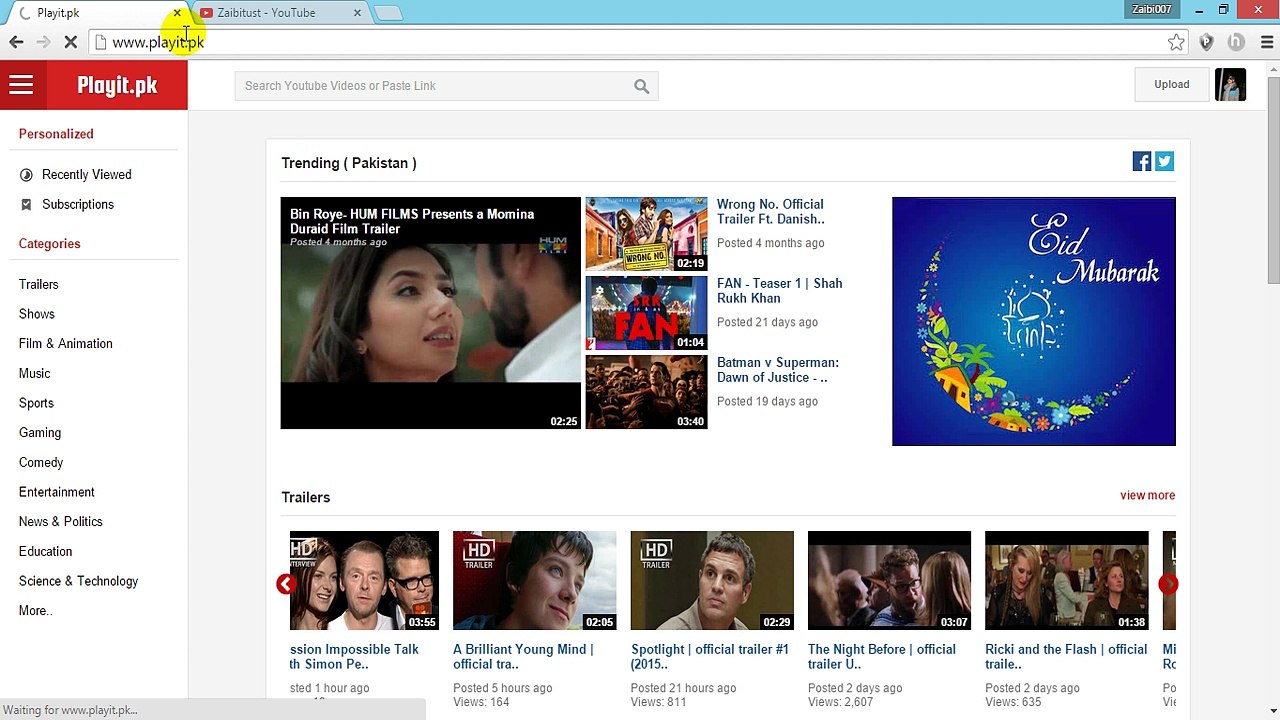Open Spotlight official trailer thumbnail

[712, 580]
